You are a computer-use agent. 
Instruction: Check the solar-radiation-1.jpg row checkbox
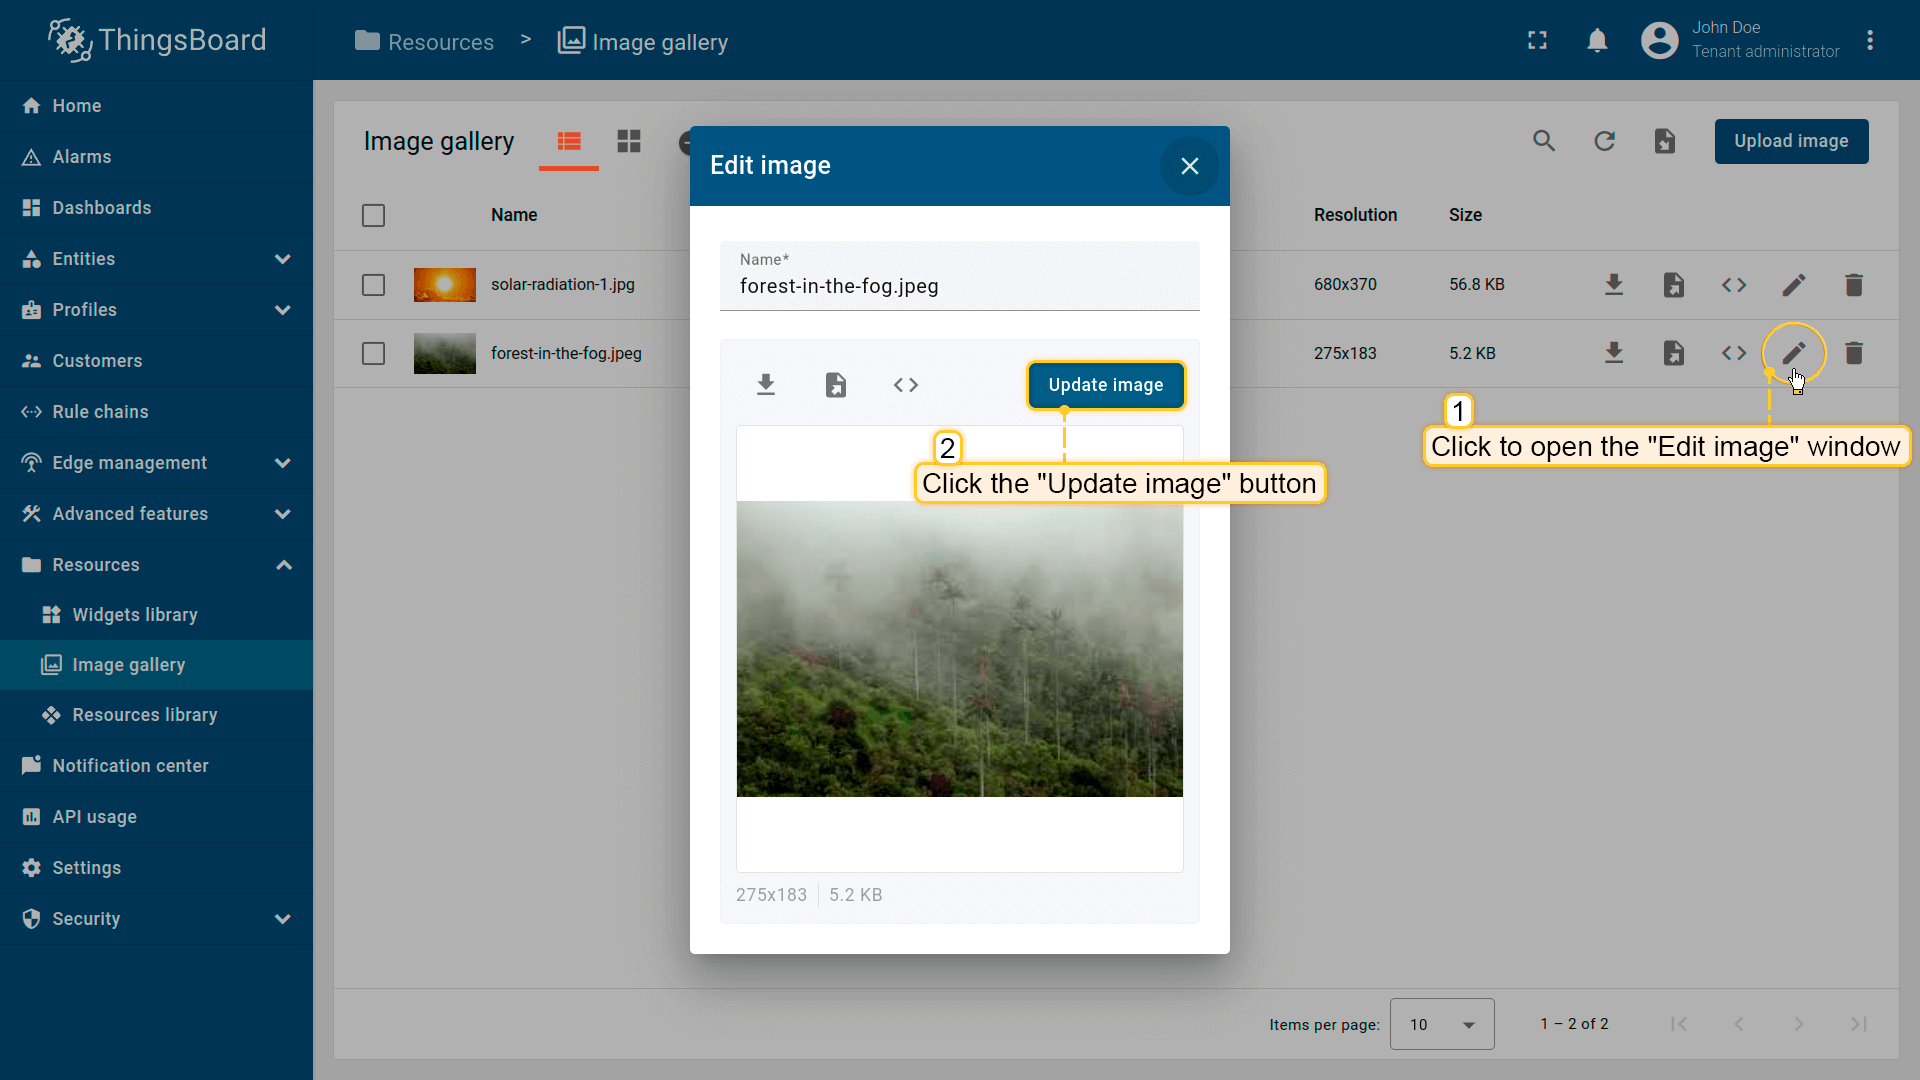[373, 285]
